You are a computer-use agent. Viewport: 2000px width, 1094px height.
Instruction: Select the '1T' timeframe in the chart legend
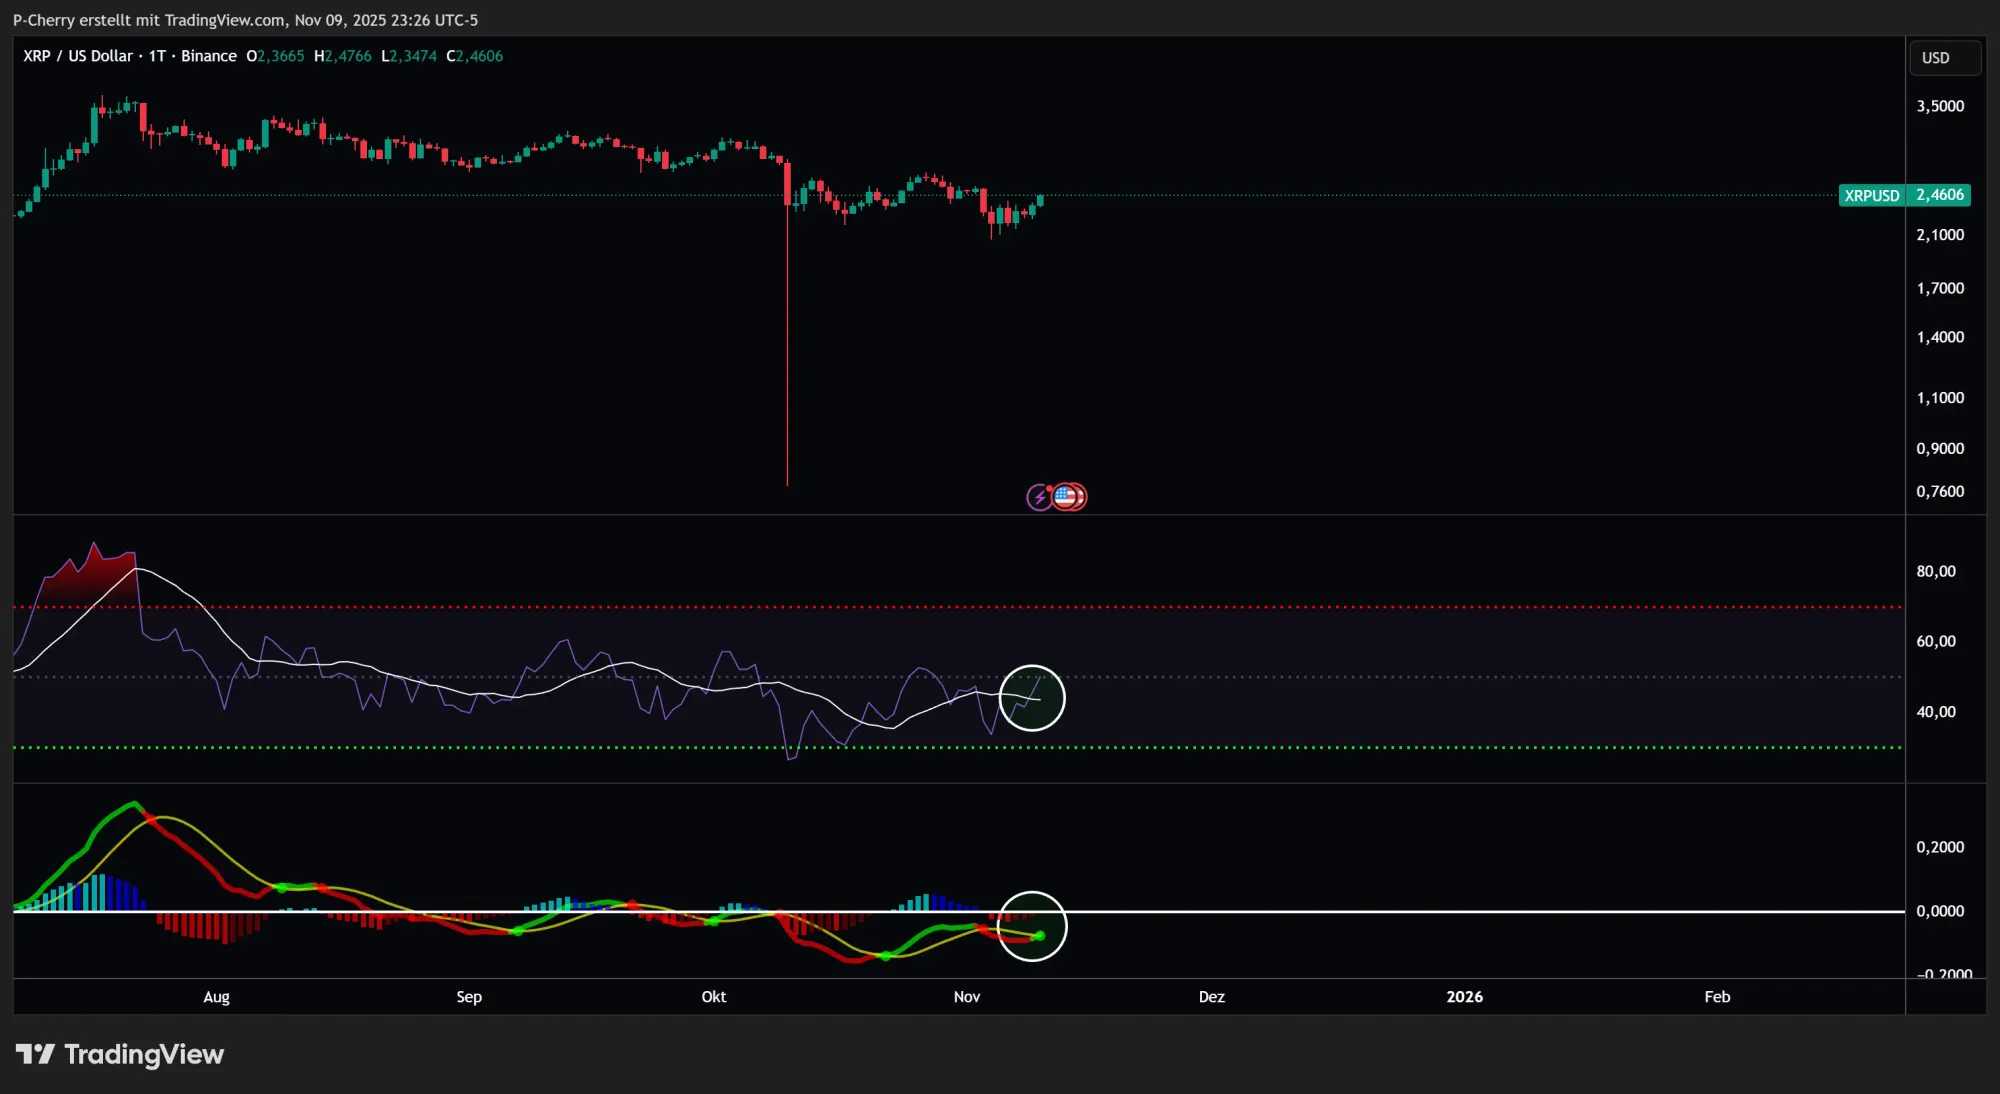tap(155, 56)
